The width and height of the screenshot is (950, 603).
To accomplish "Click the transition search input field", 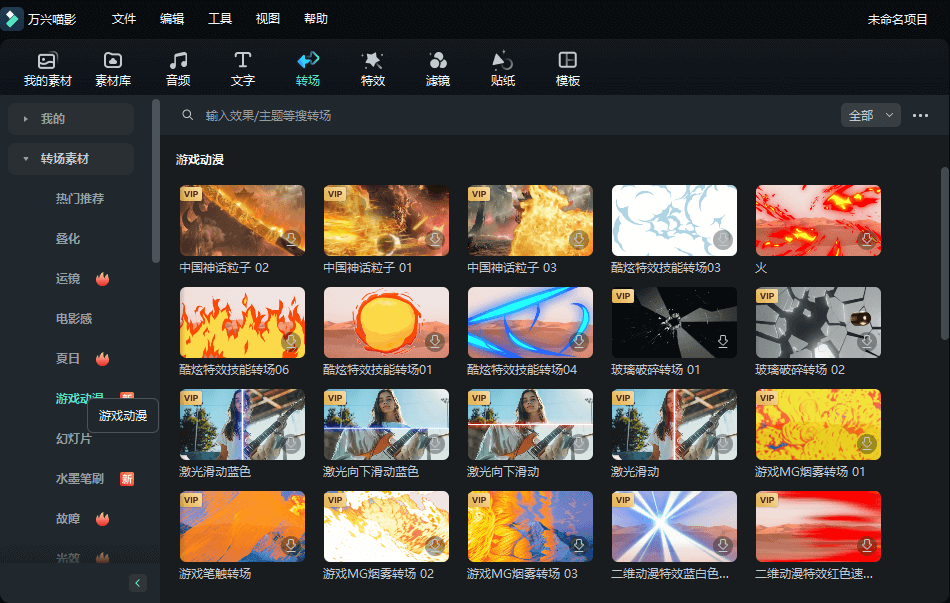I will (x=500, y=116).
